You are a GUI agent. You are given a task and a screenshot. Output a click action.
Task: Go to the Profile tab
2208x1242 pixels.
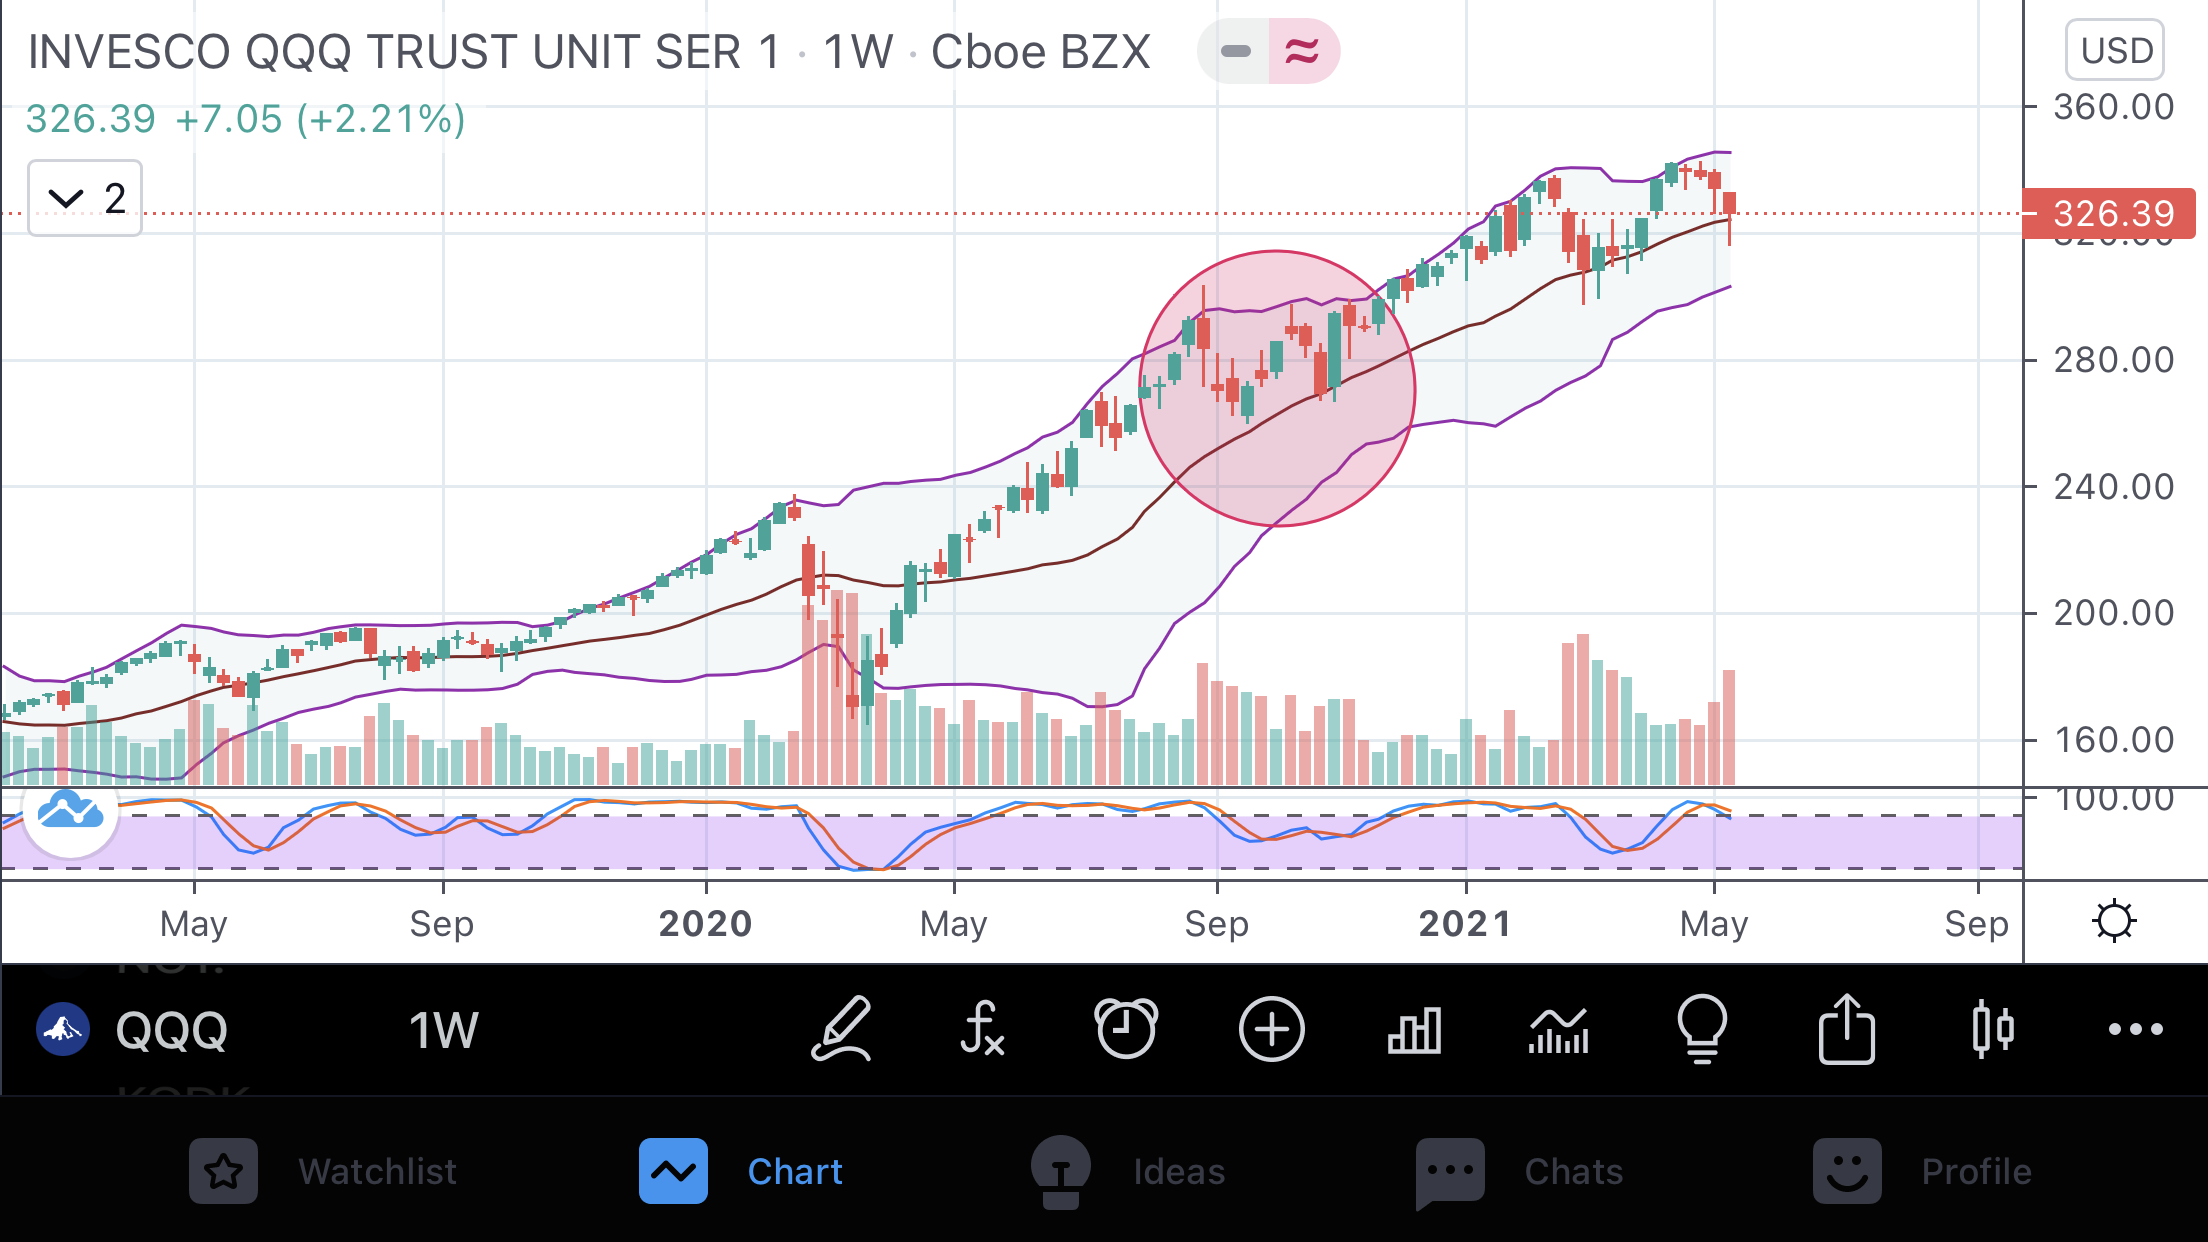tap(1922, 1171)
